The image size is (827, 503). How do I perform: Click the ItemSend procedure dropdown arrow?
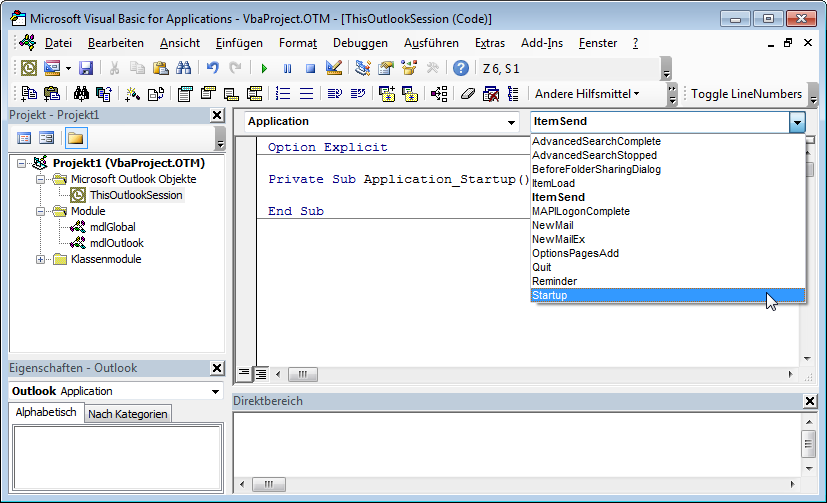(797, 122)
